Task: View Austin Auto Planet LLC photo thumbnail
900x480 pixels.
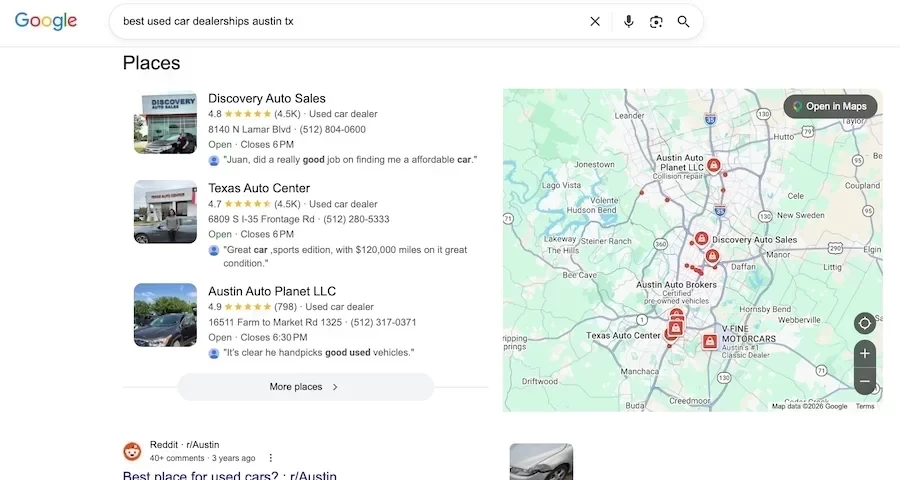Action: pos(165,315)
